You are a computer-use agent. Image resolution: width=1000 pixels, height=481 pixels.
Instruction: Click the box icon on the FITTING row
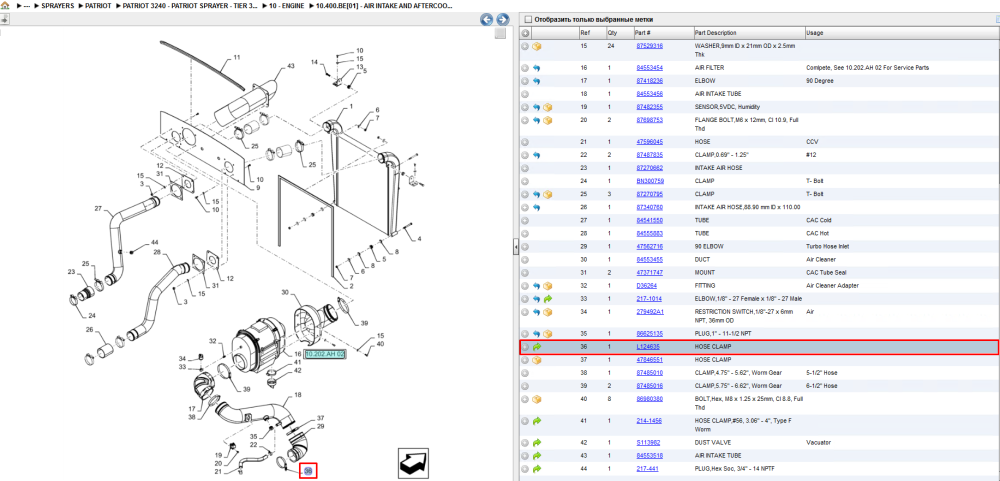pyautogui.click(x=547, y=286)
